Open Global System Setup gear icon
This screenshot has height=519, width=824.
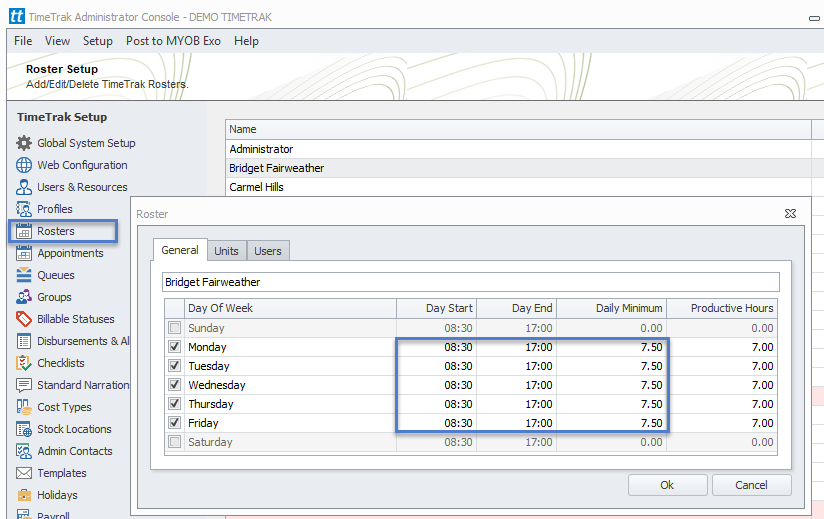tap(24, 143)
